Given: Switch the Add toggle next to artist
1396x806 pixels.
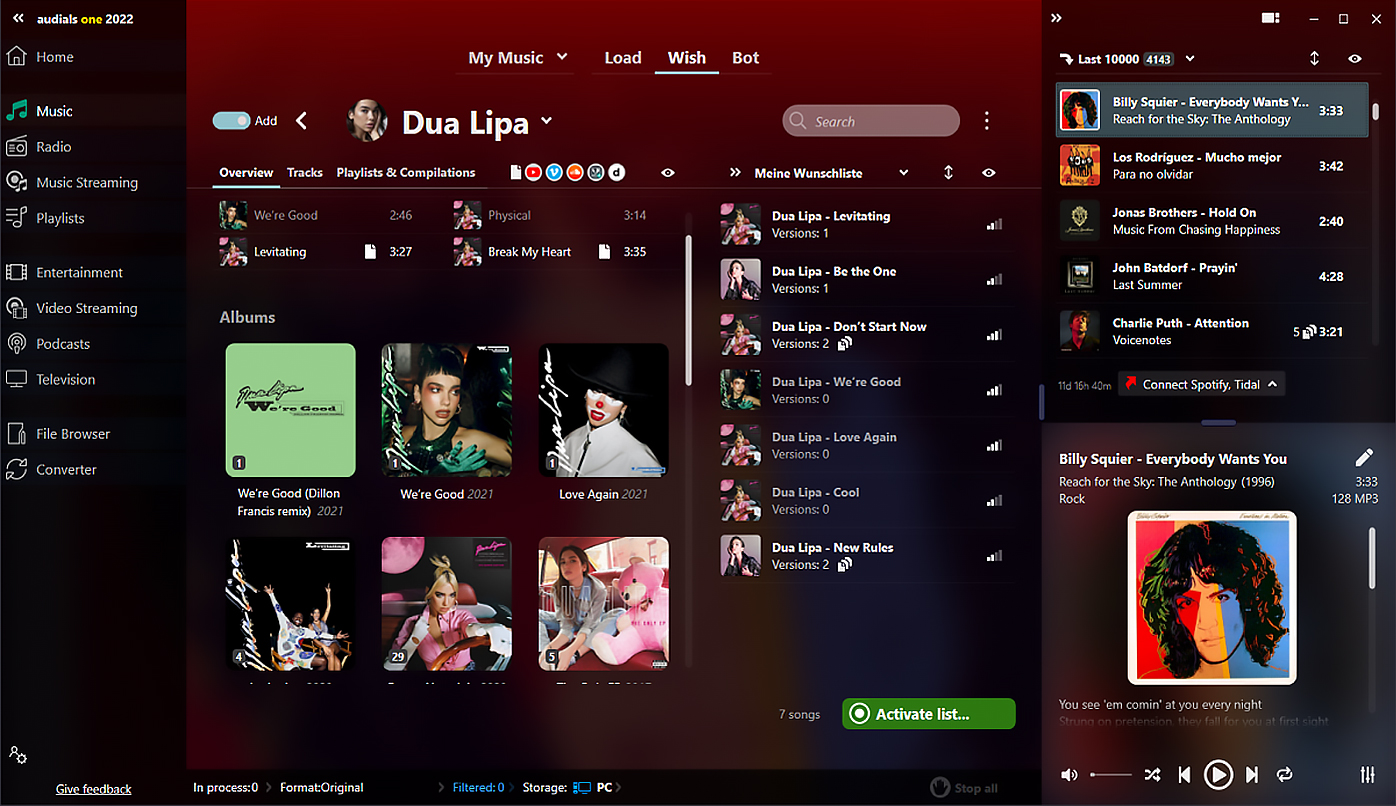Looking at the screenshot, I should pos(232,120).
